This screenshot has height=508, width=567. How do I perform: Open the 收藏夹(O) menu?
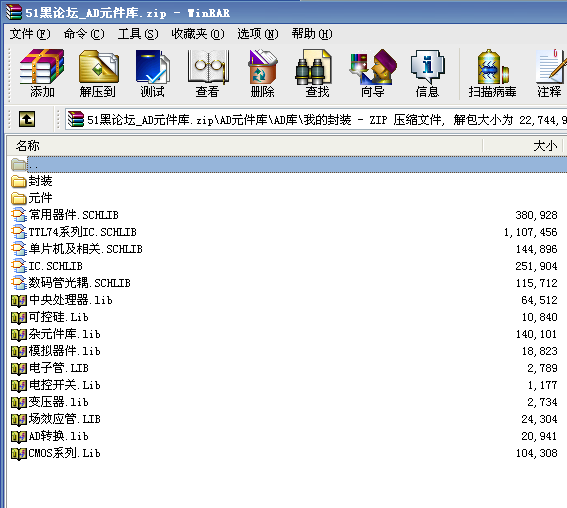point(197,34)
